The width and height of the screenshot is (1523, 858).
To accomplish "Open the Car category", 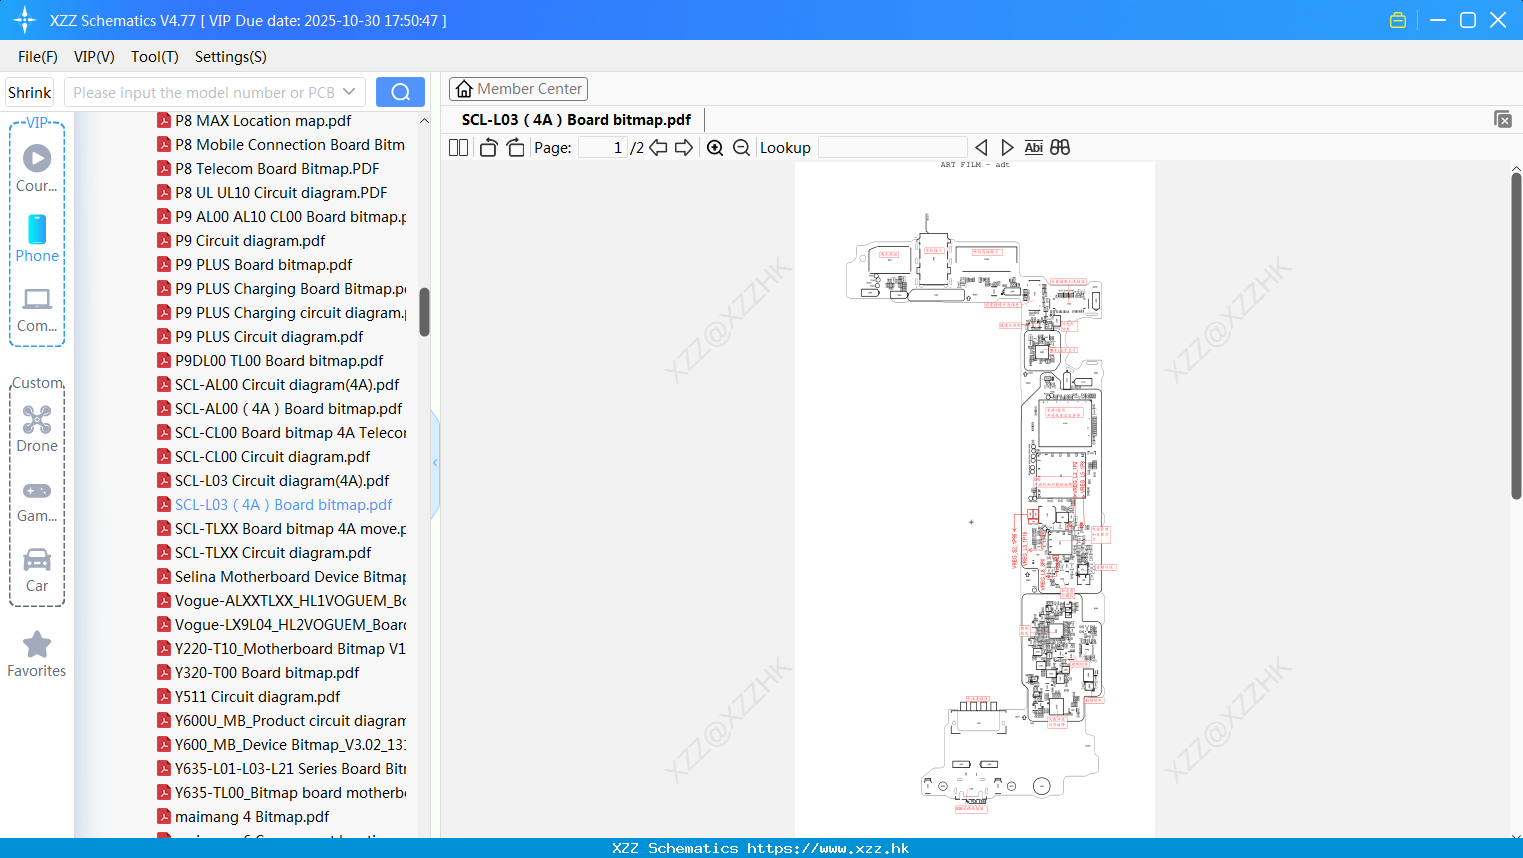I will coord(37,570).
